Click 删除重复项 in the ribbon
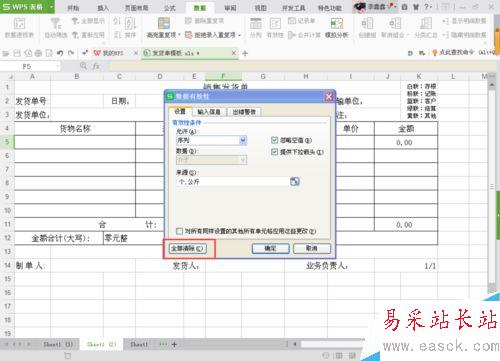This screenshot has height=361, width=500. pyautogui.click(x=204, y=21)
